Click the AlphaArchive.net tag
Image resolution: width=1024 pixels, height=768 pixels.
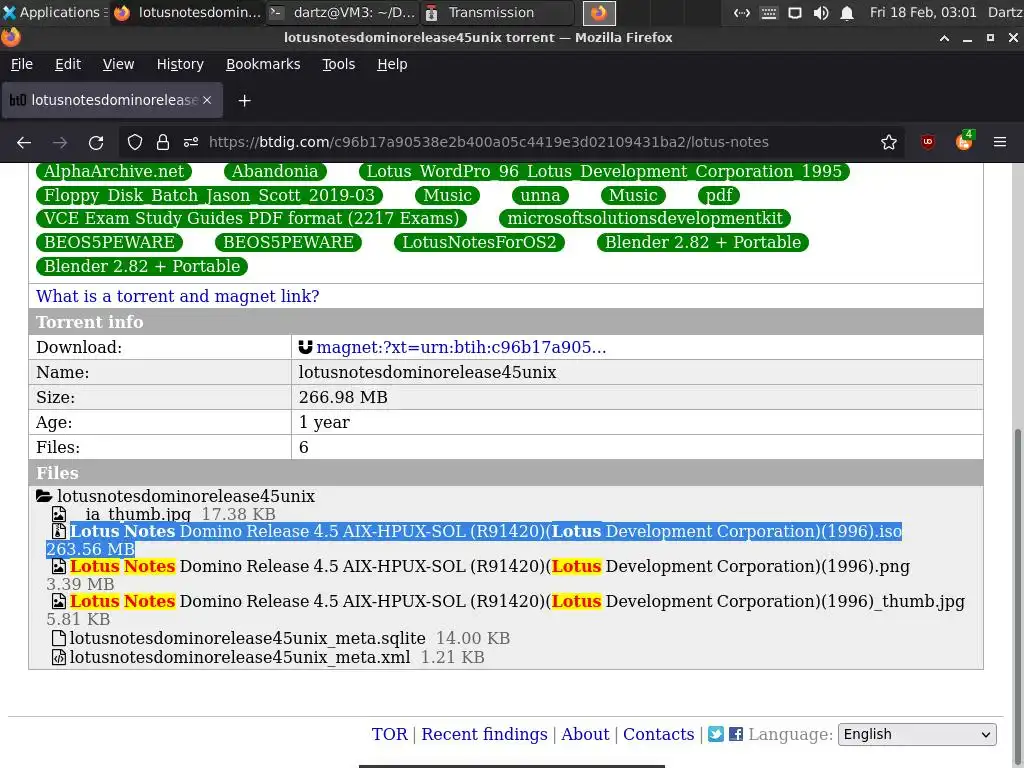coord(114,171)
